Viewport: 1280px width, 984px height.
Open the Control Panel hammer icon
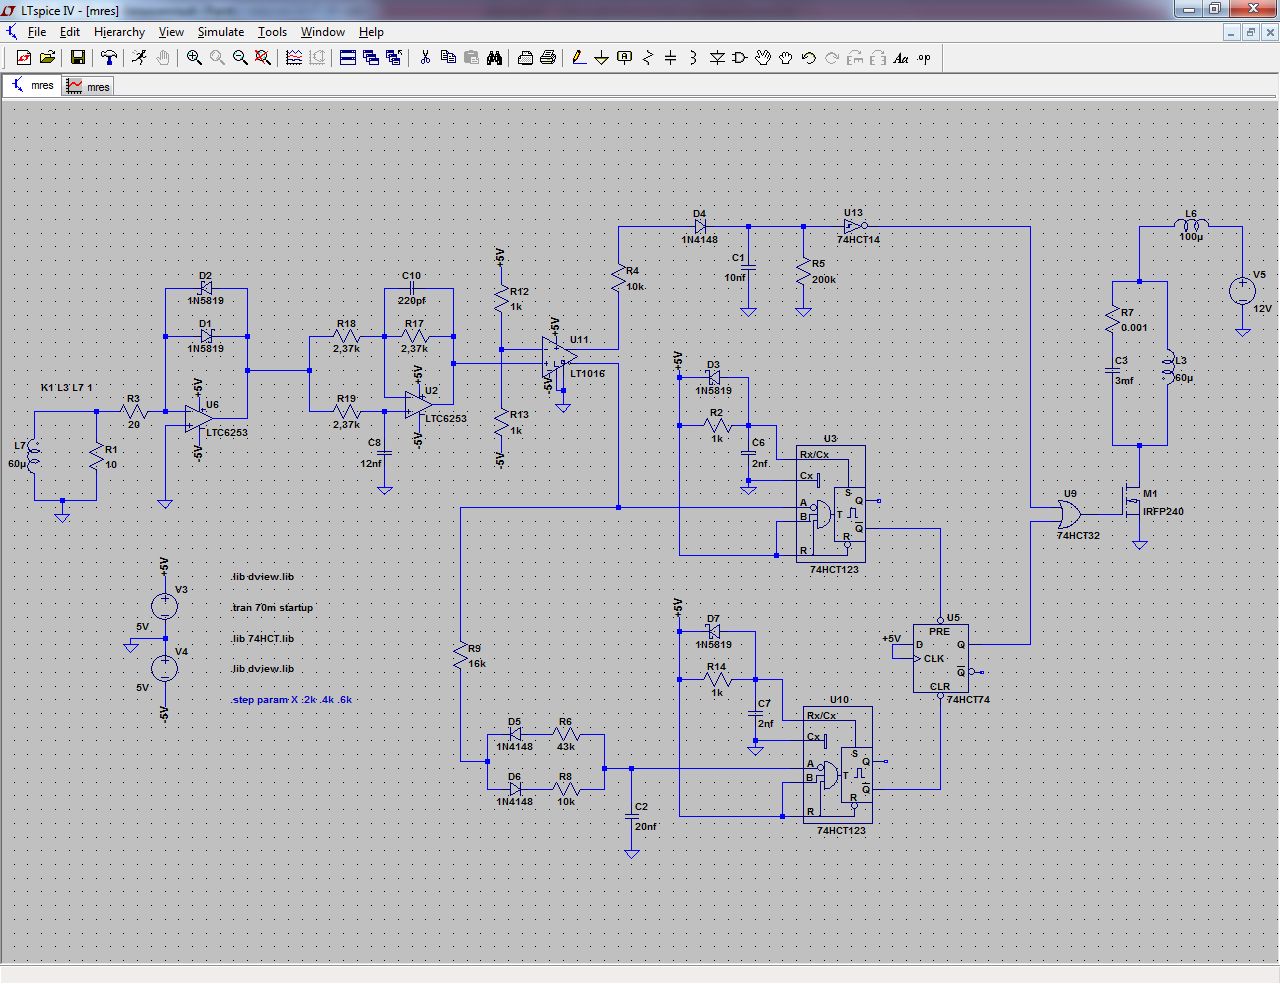(109, 58)
